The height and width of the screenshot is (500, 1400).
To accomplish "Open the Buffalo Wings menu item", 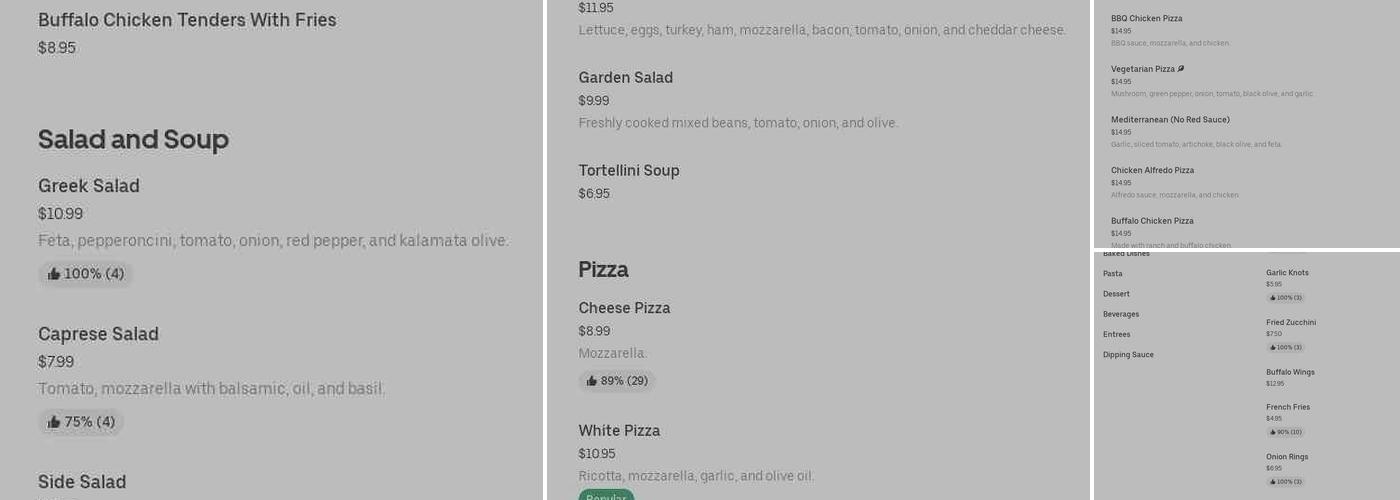I will click(x=1290, y=373).
